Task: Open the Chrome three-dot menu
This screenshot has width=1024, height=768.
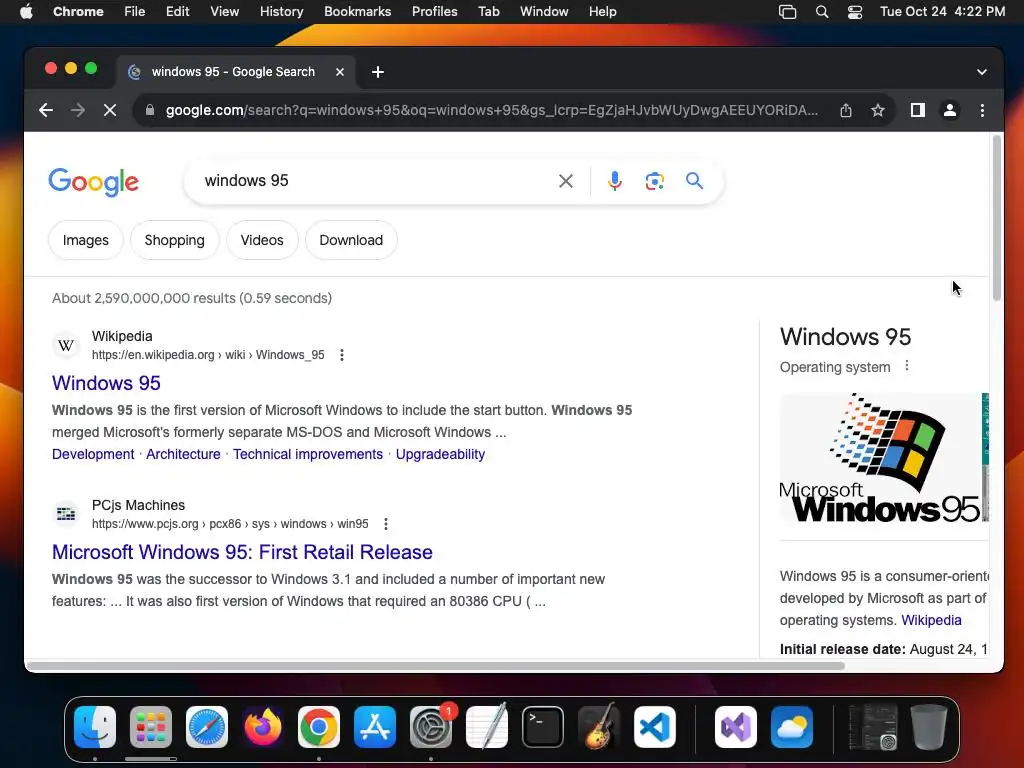Action: click(x=982, y=110)
